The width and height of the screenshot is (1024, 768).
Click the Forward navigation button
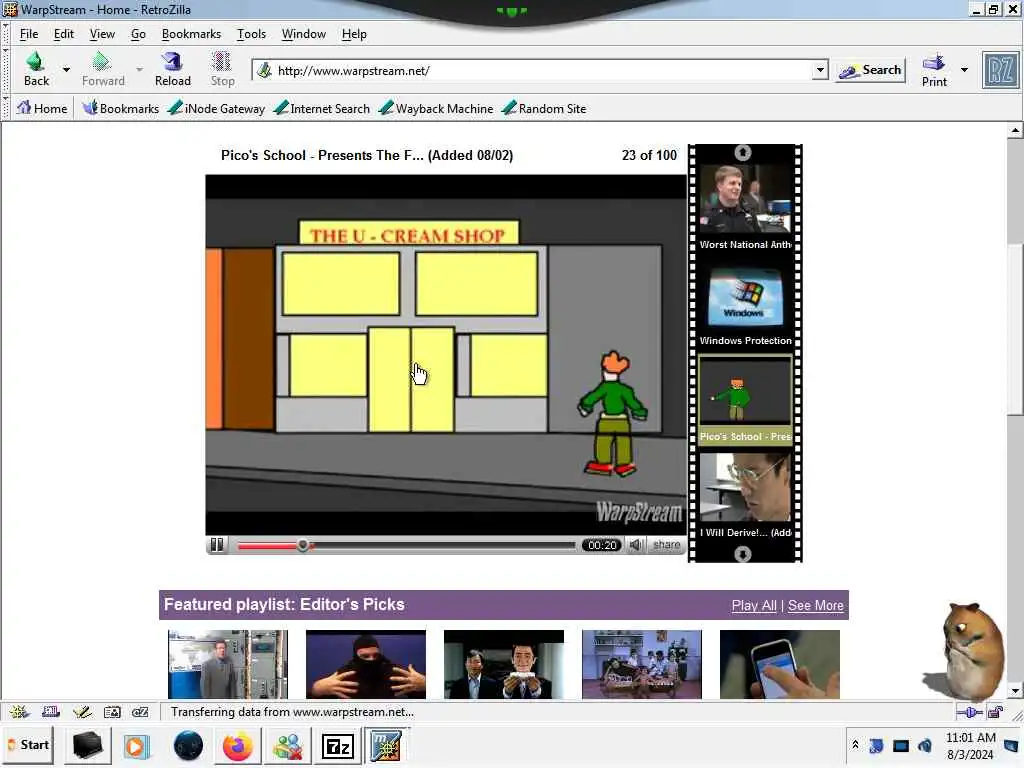point(103,69)
